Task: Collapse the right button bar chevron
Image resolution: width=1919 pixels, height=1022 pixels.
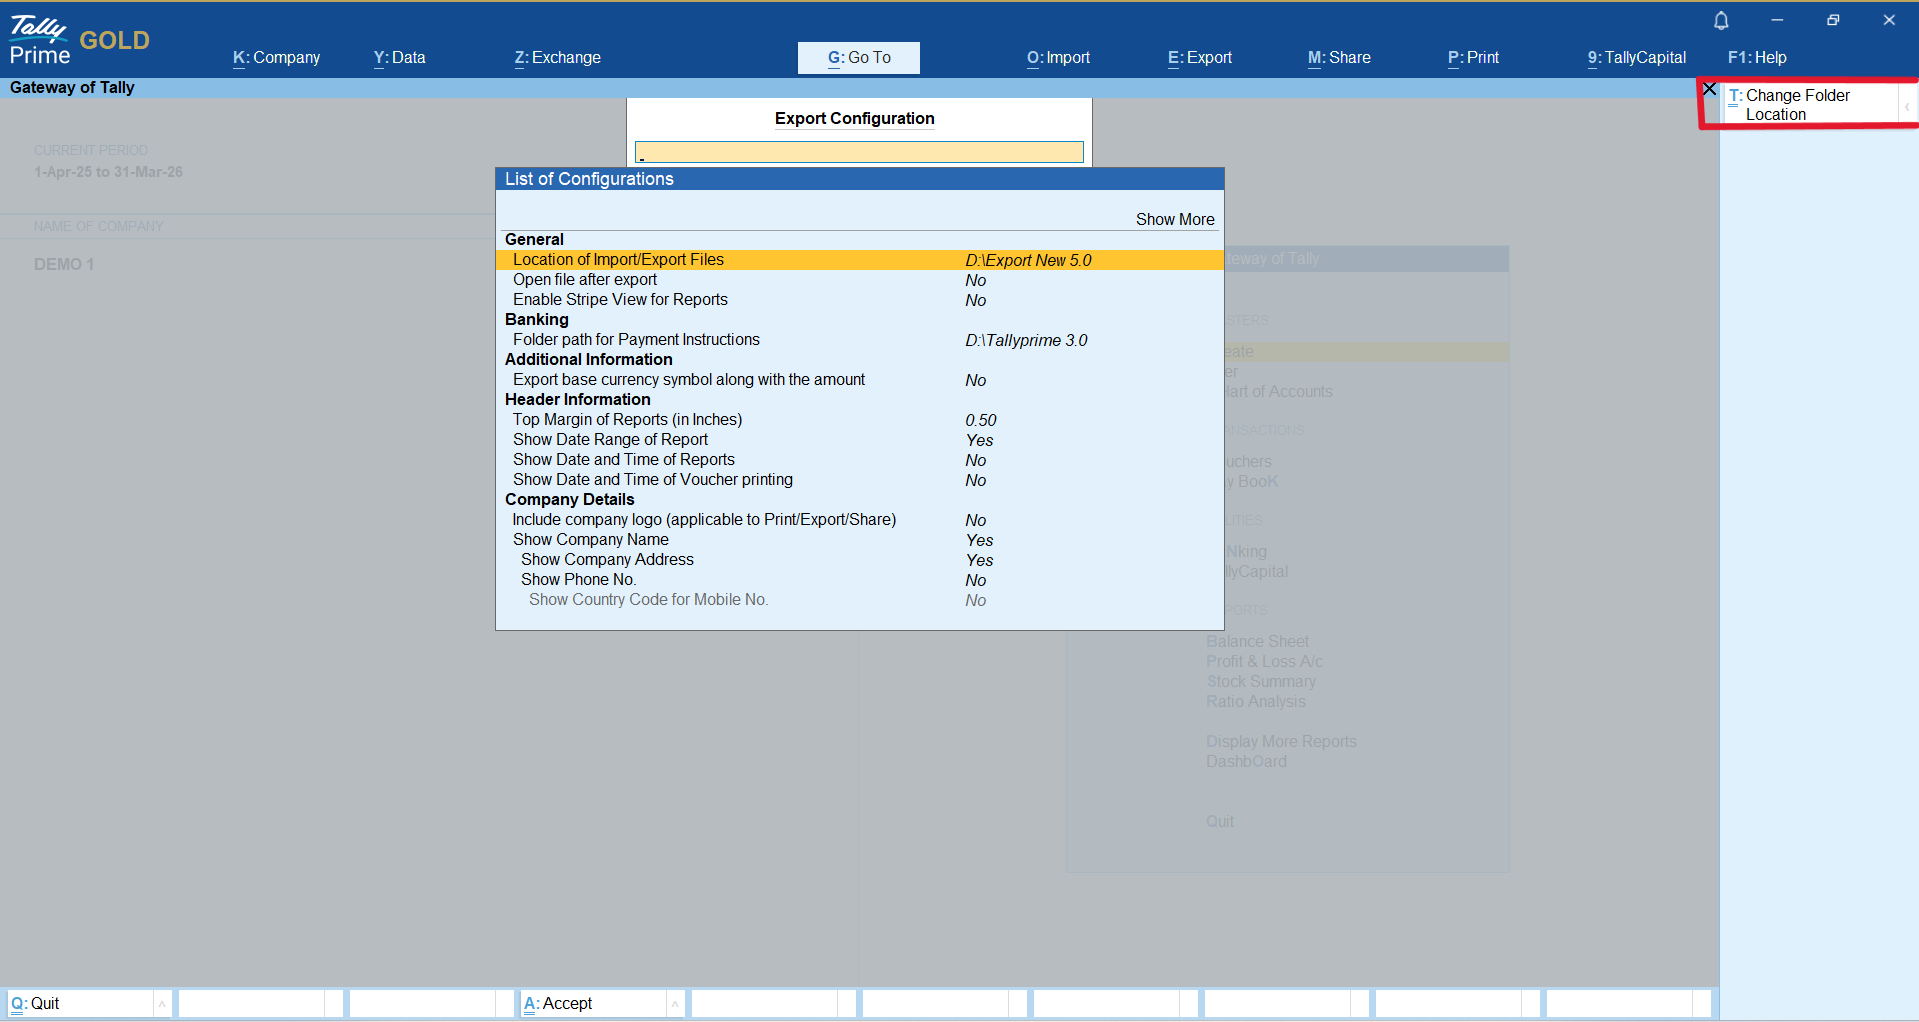Action: (x=1907, y=106)
